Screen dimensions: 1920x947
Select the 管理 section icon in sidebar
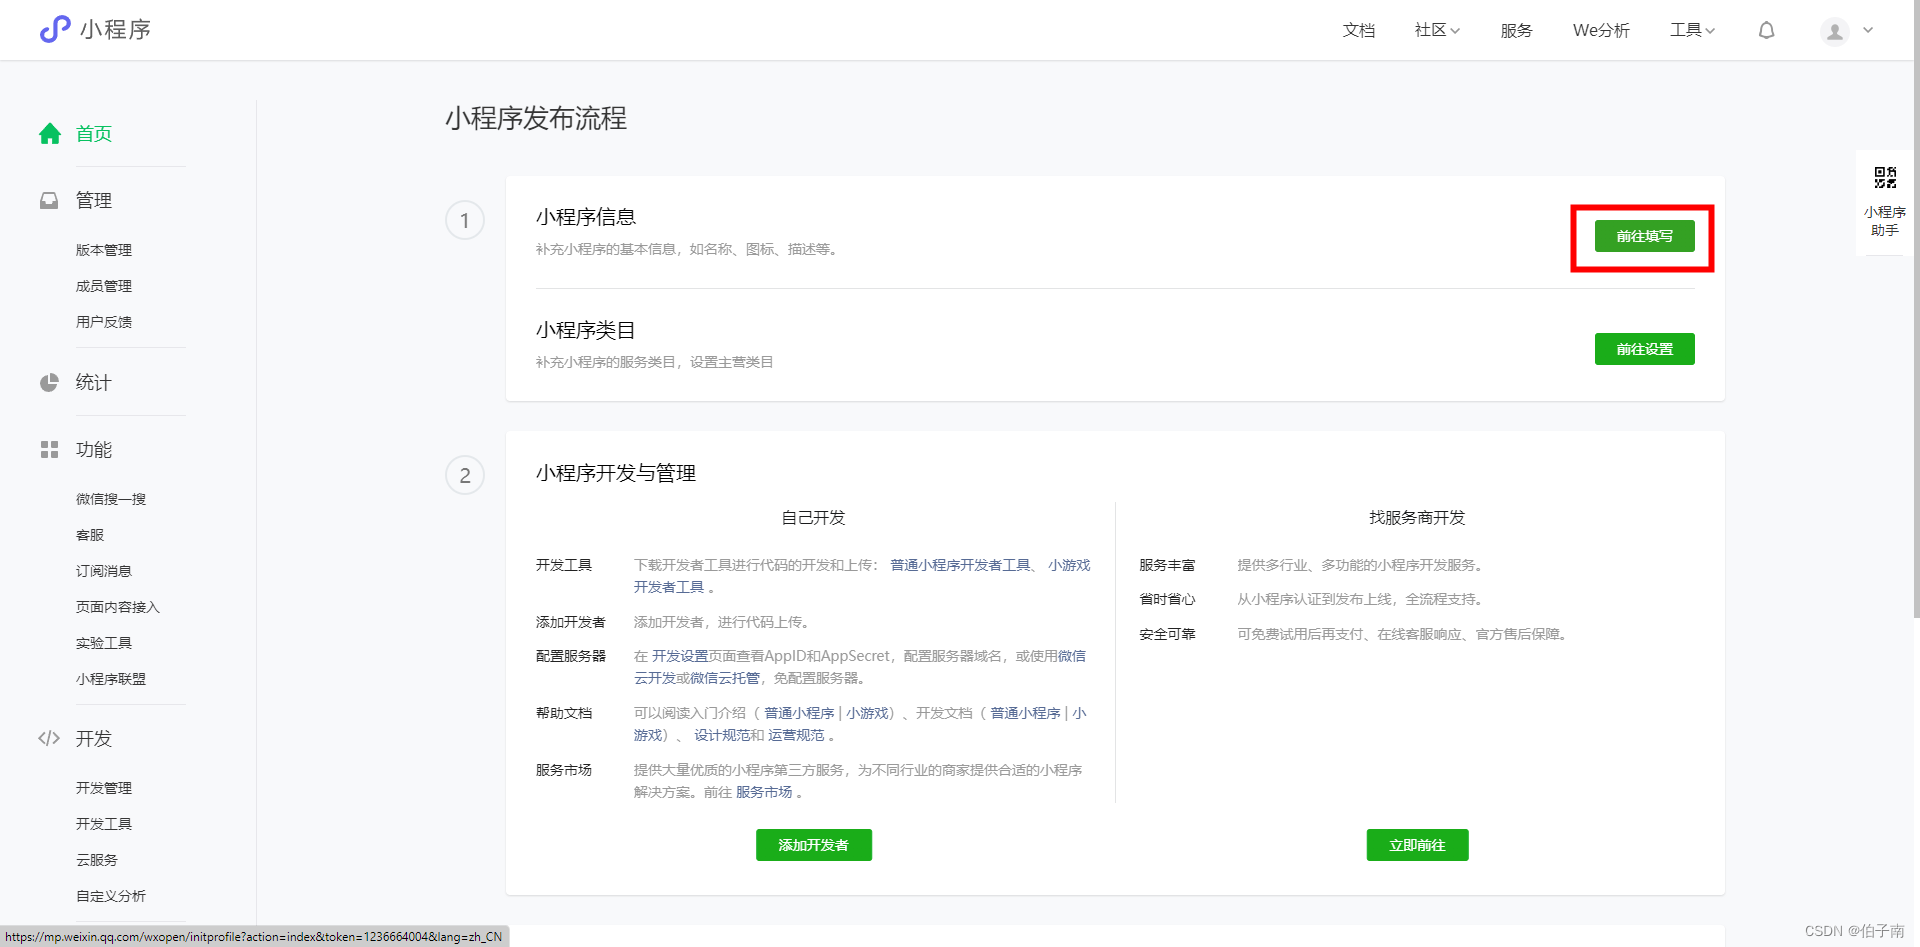pyautogui.click(x=50, y=200)
